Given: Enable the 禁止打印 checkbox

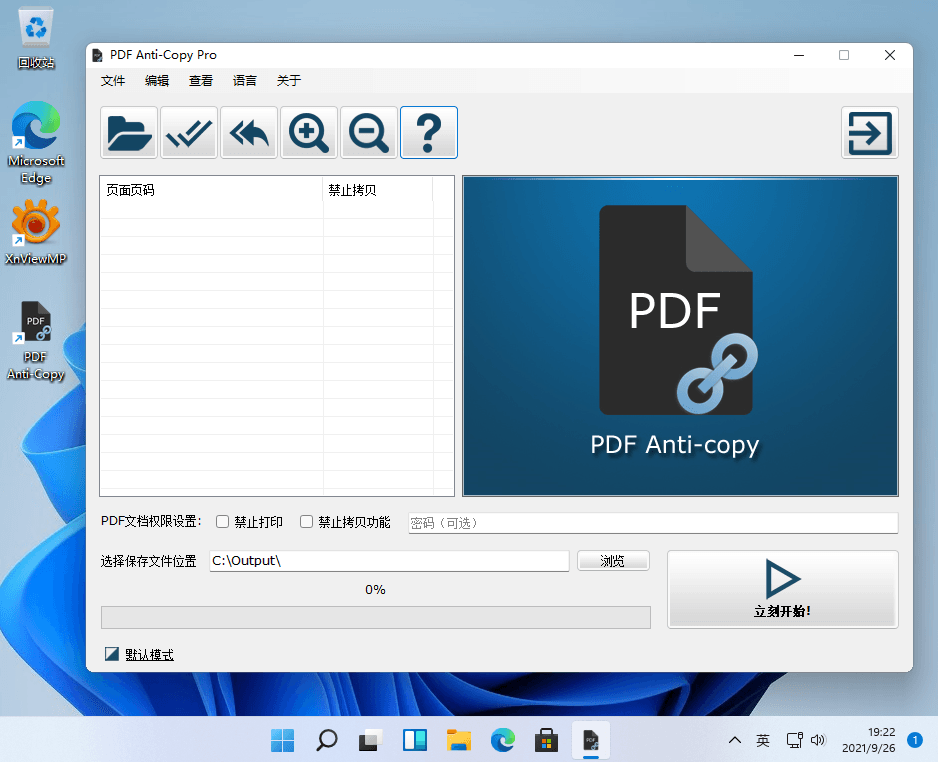Looking at the screenshot, I should (x=223, y=522).
